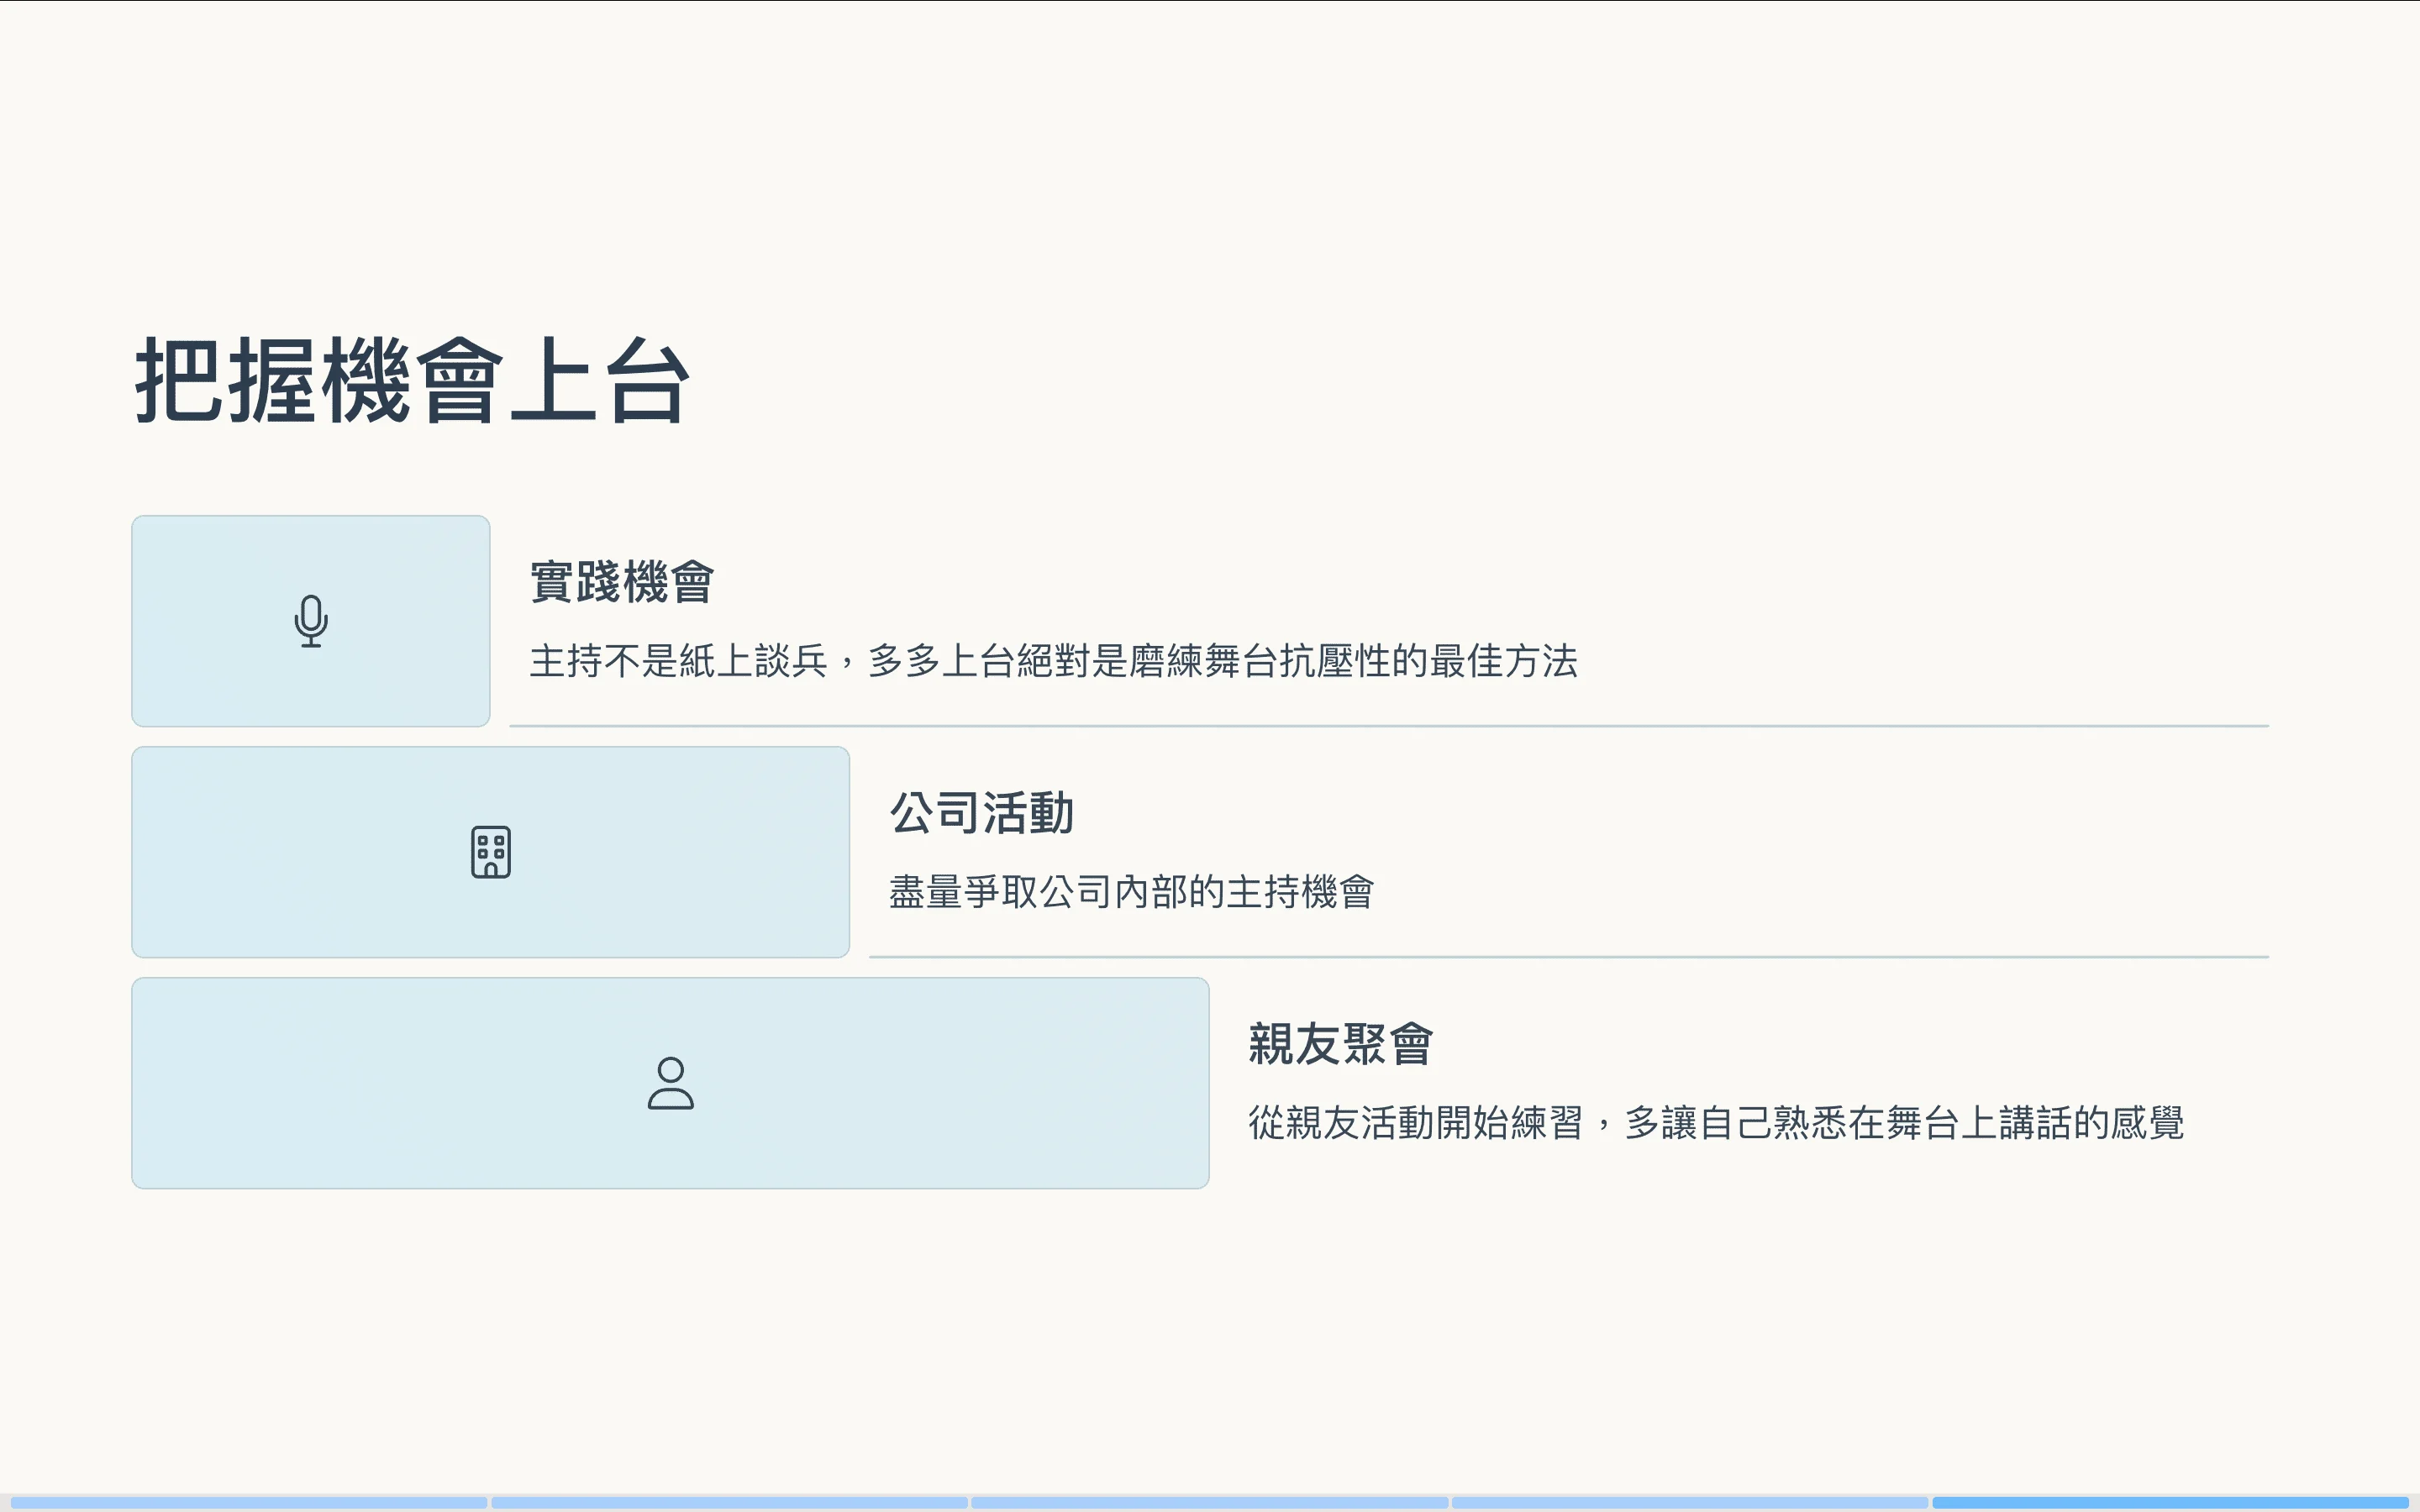Click the sentence starting 從親友活動開始練習

coord(1716,1123)
